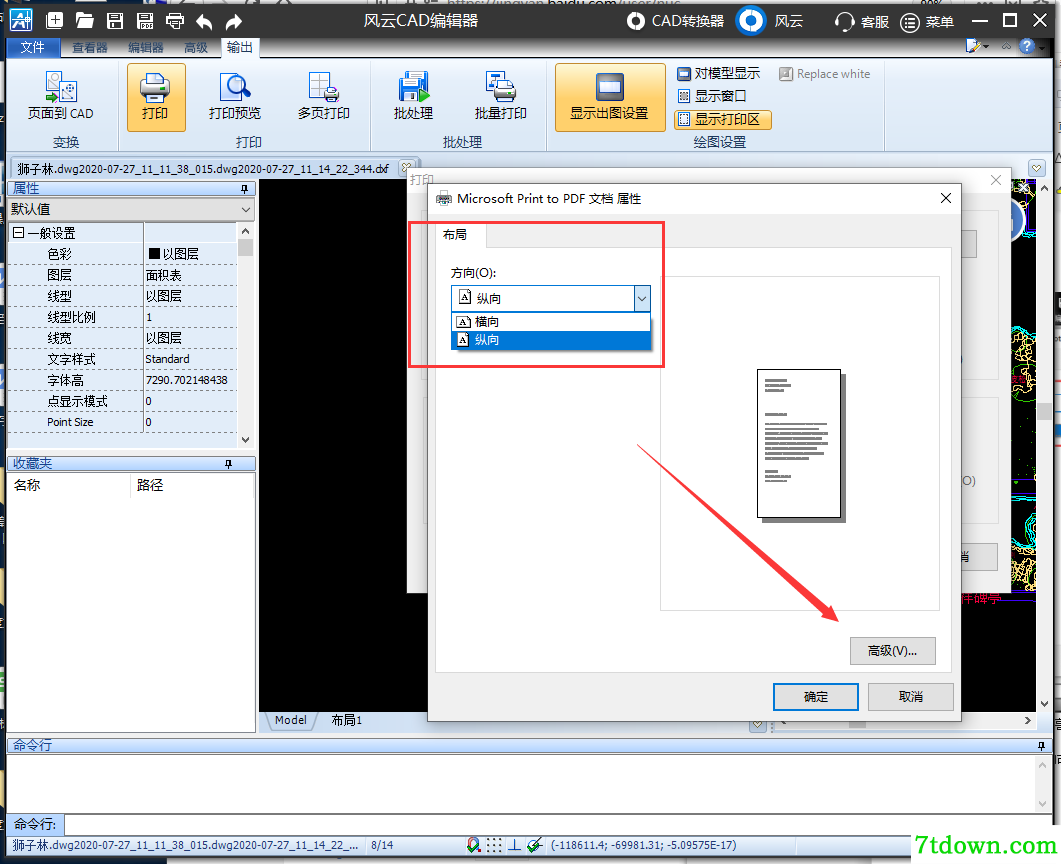Click 取消 in the PDF properties dialog
The image size is (1061, 864).
(910, 696)
